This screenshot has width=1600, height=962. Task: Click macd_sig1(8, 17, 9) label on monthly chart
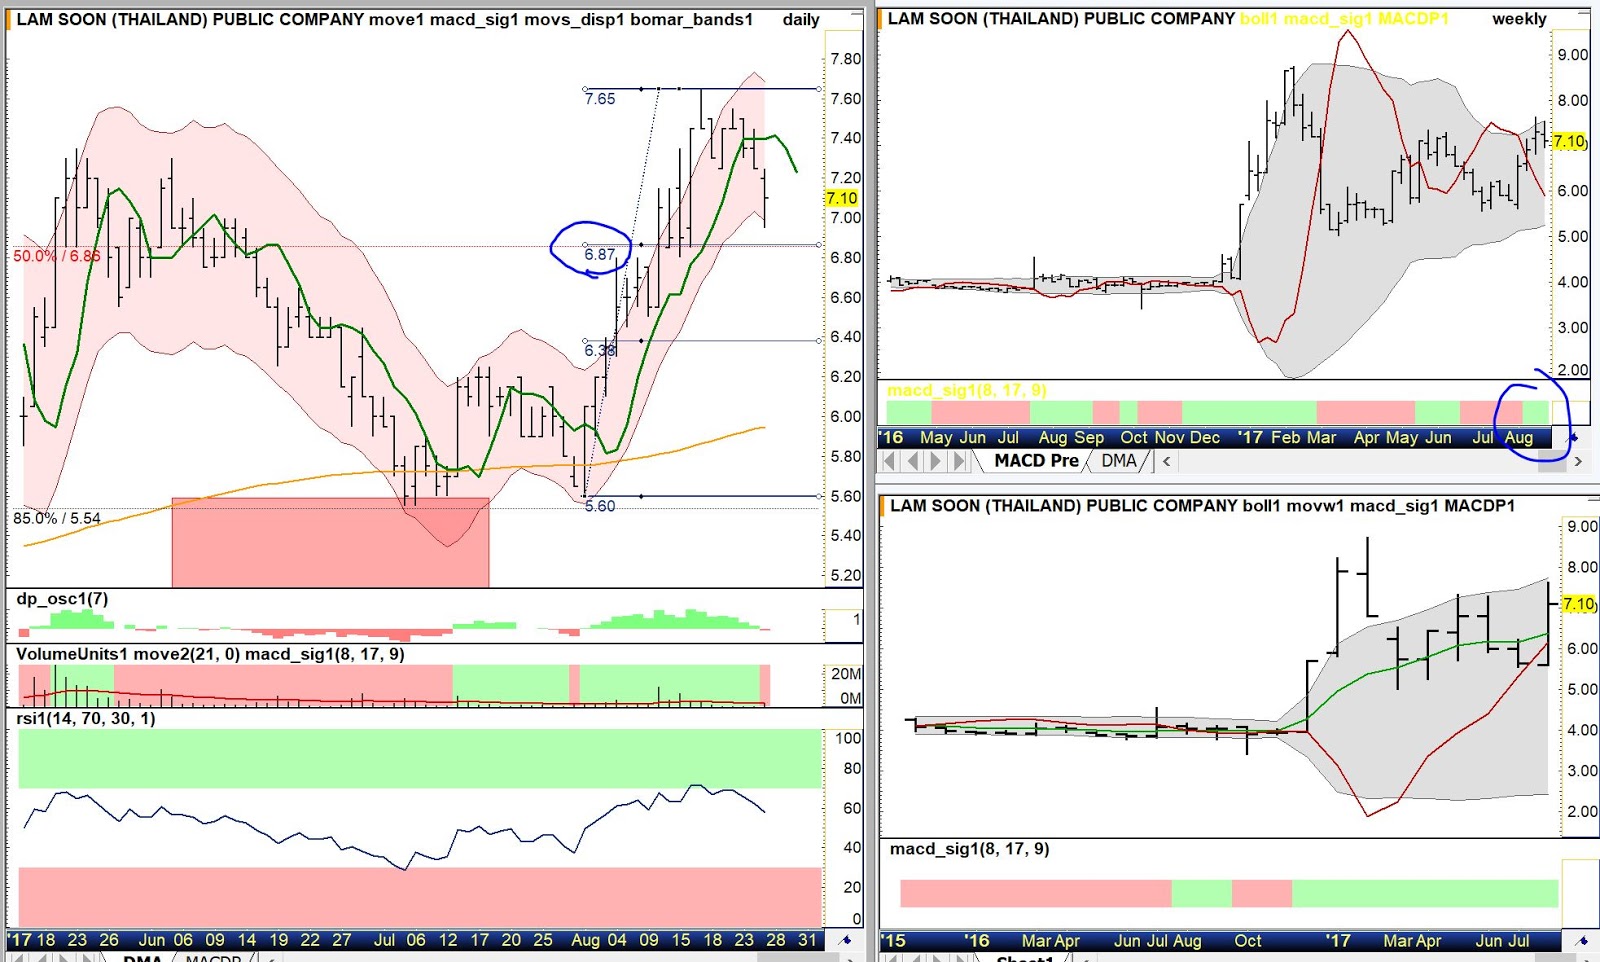point(970,849)
